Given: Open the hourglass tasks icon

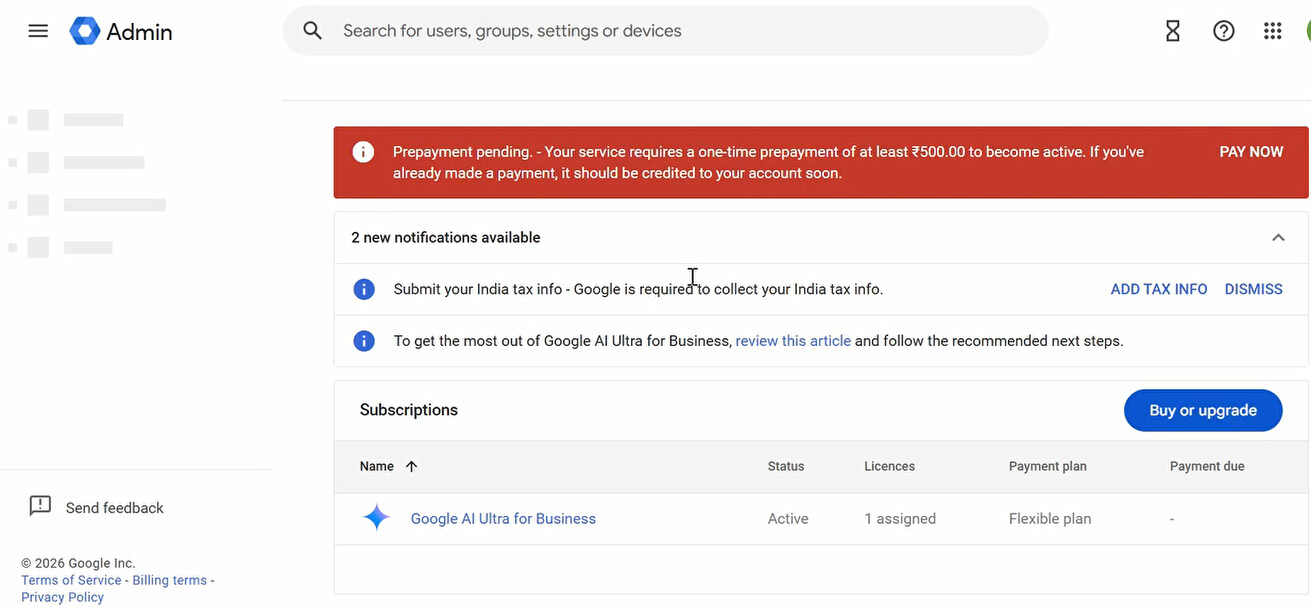Looking at the screenshot, I should coord(1173,31).
